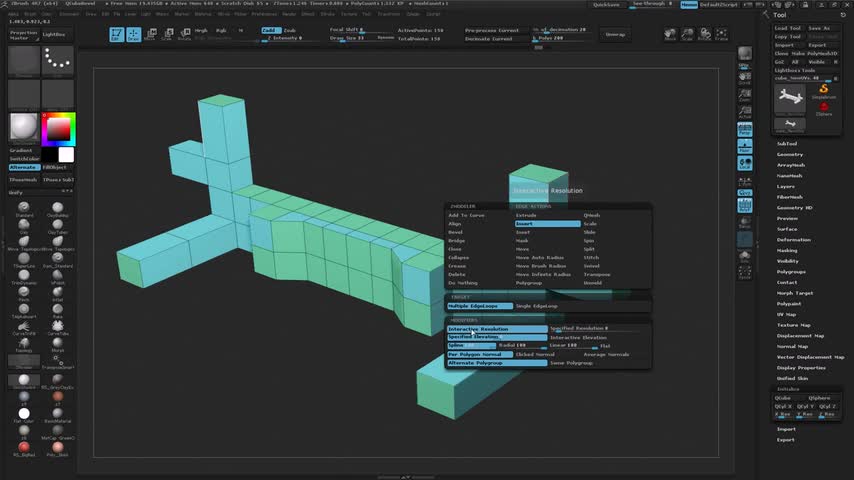
Task: Choose Extrude from the edge actions
Action: [526, 215]
